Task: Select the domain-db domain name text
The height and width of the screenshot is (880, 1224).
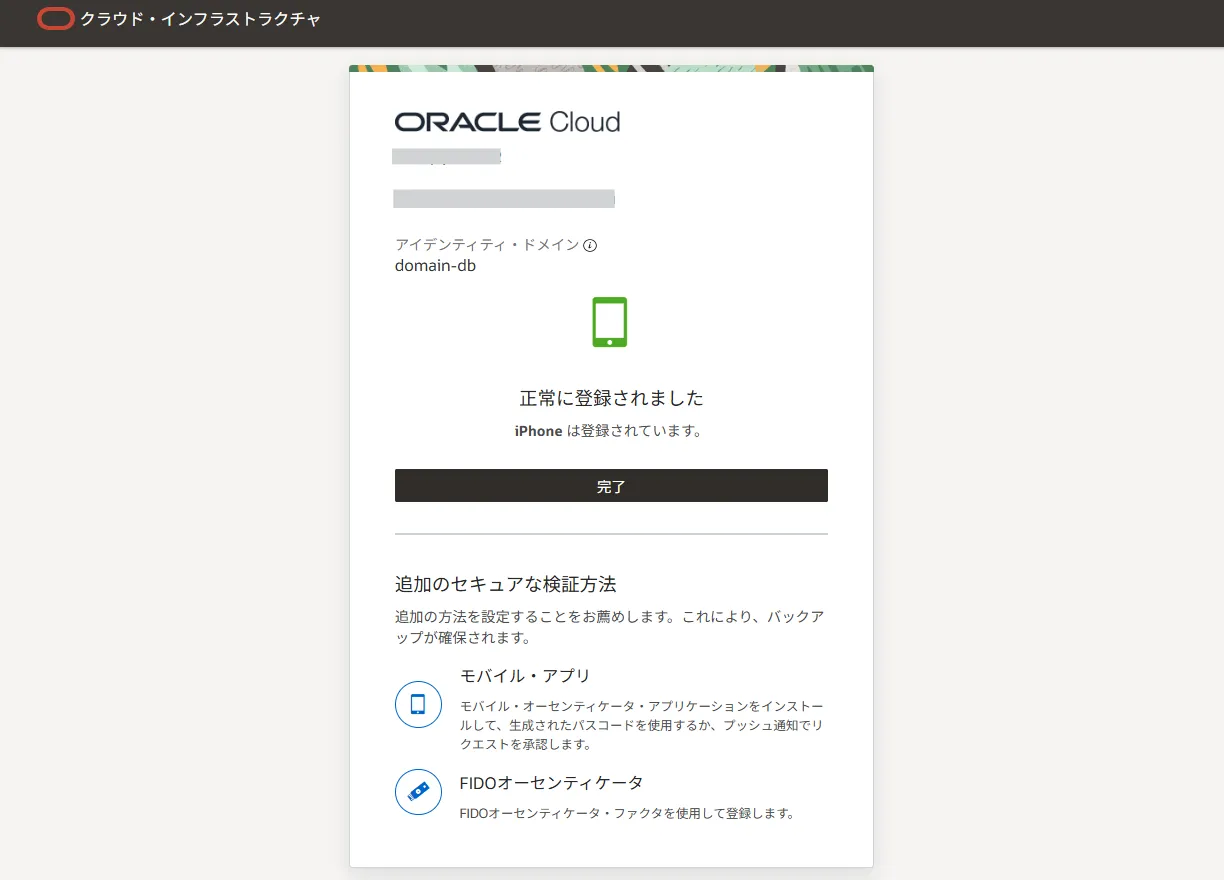Action: pyautogui.click(x=435, y=266)
